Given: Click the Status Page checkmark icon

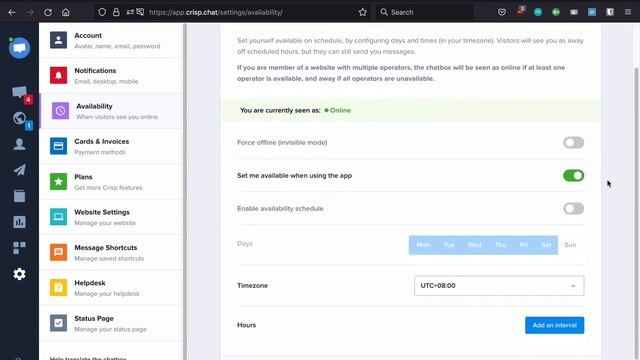Looking at the screenshot, I should click(58, 323).
